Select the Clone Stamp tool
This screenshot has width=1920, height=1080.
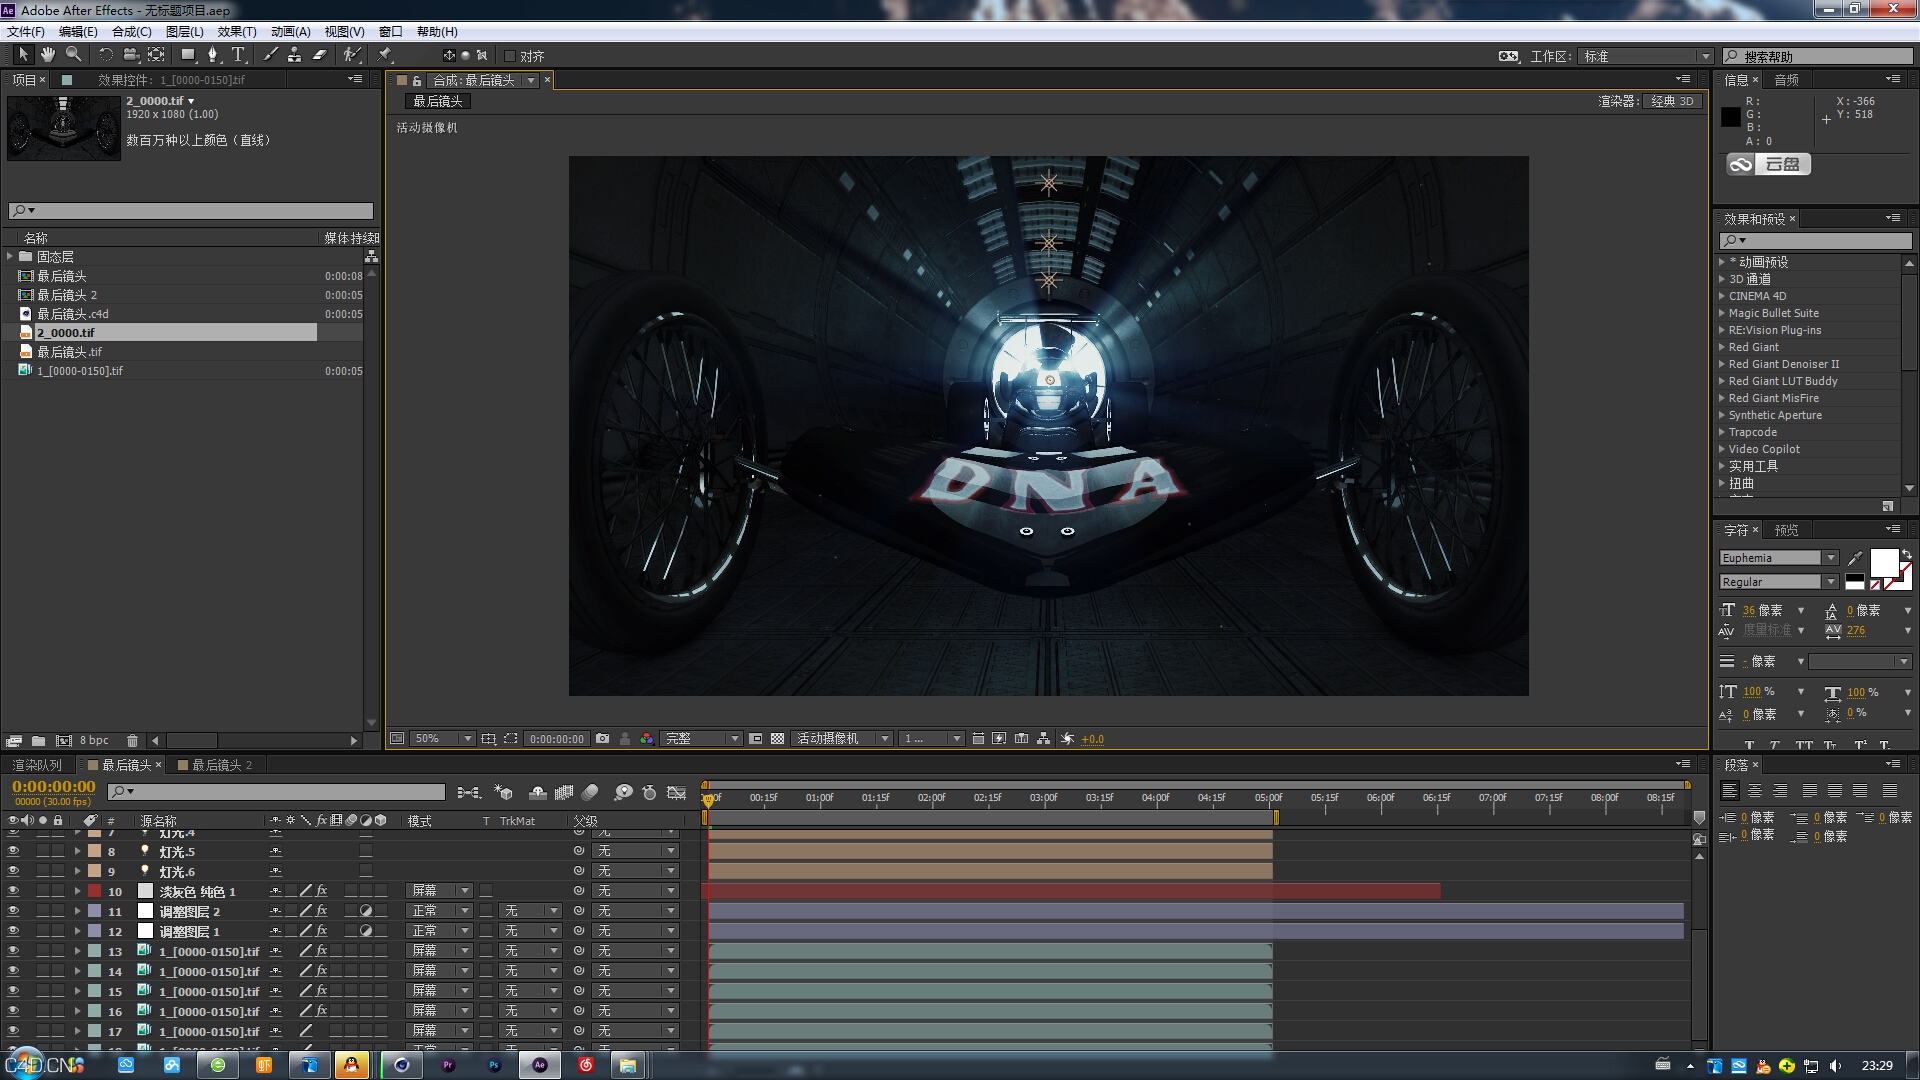[x=294, y=55]
